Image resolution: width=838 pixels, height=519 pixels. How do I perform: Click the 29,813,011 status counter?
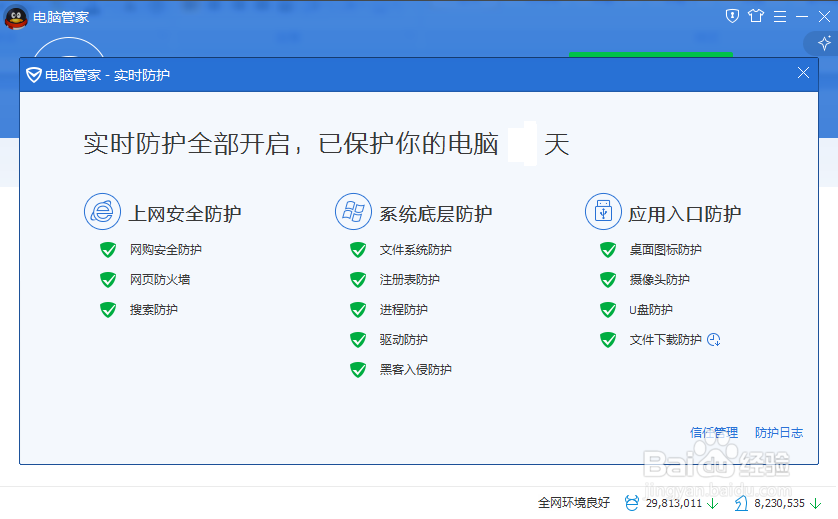pyautogui.click(x=673, y=503)
